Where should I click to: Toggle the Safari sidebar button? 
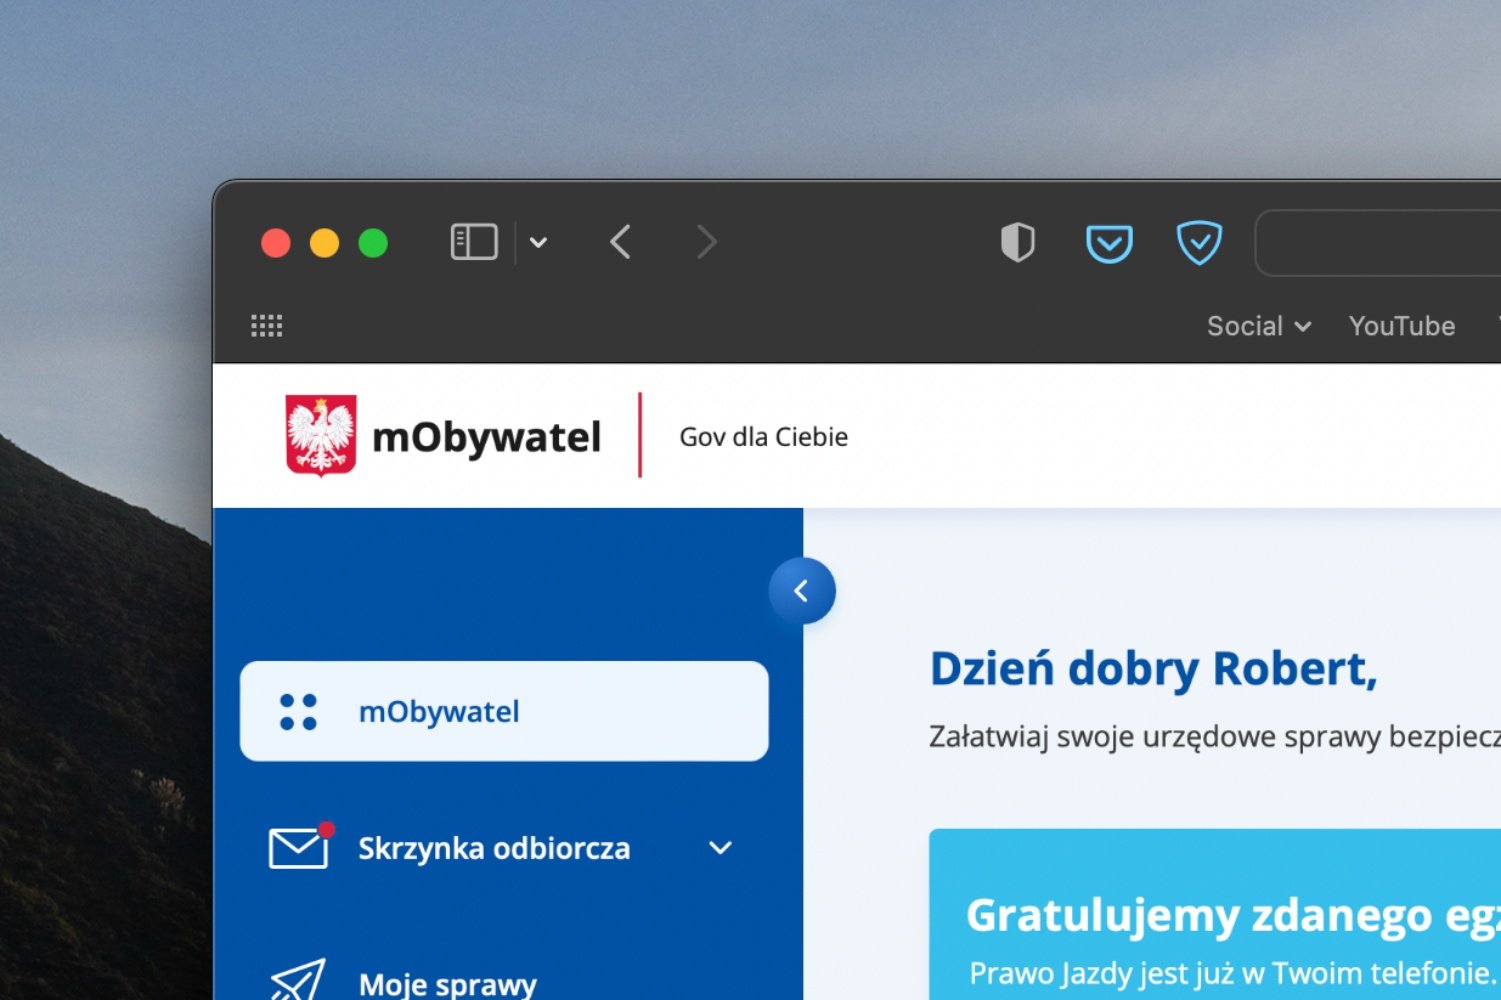click(x=474, y=242)
